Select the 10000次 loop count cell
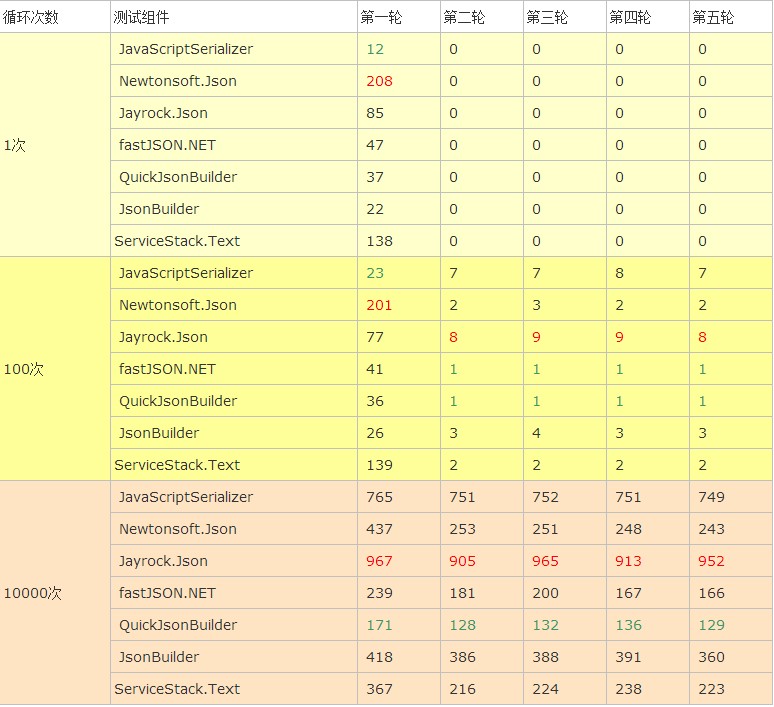The image size is (774, 707). [x=55, y=592]
